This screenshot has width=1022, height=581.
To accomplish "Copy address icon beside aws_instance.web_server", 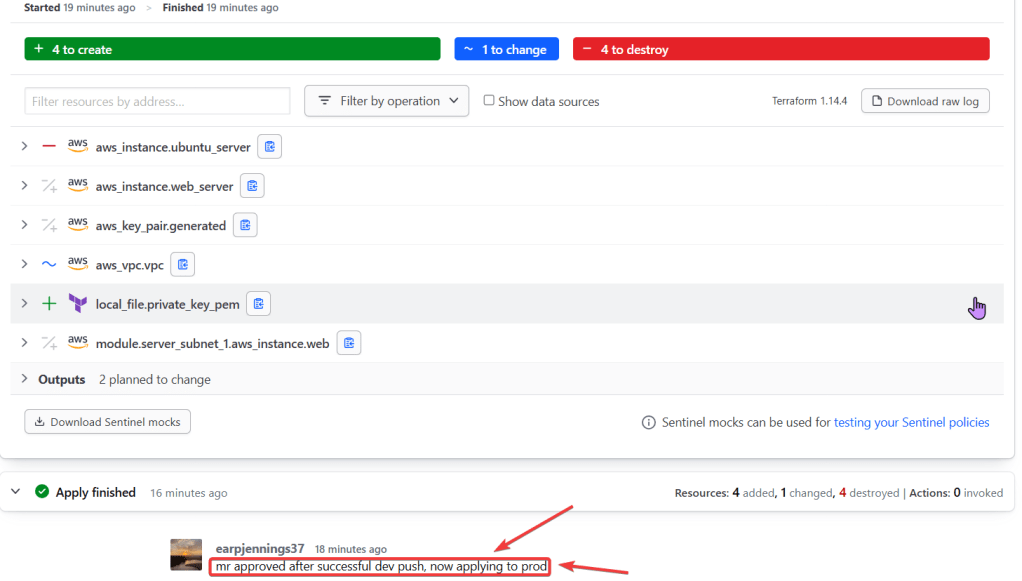I will pos(252,186).
